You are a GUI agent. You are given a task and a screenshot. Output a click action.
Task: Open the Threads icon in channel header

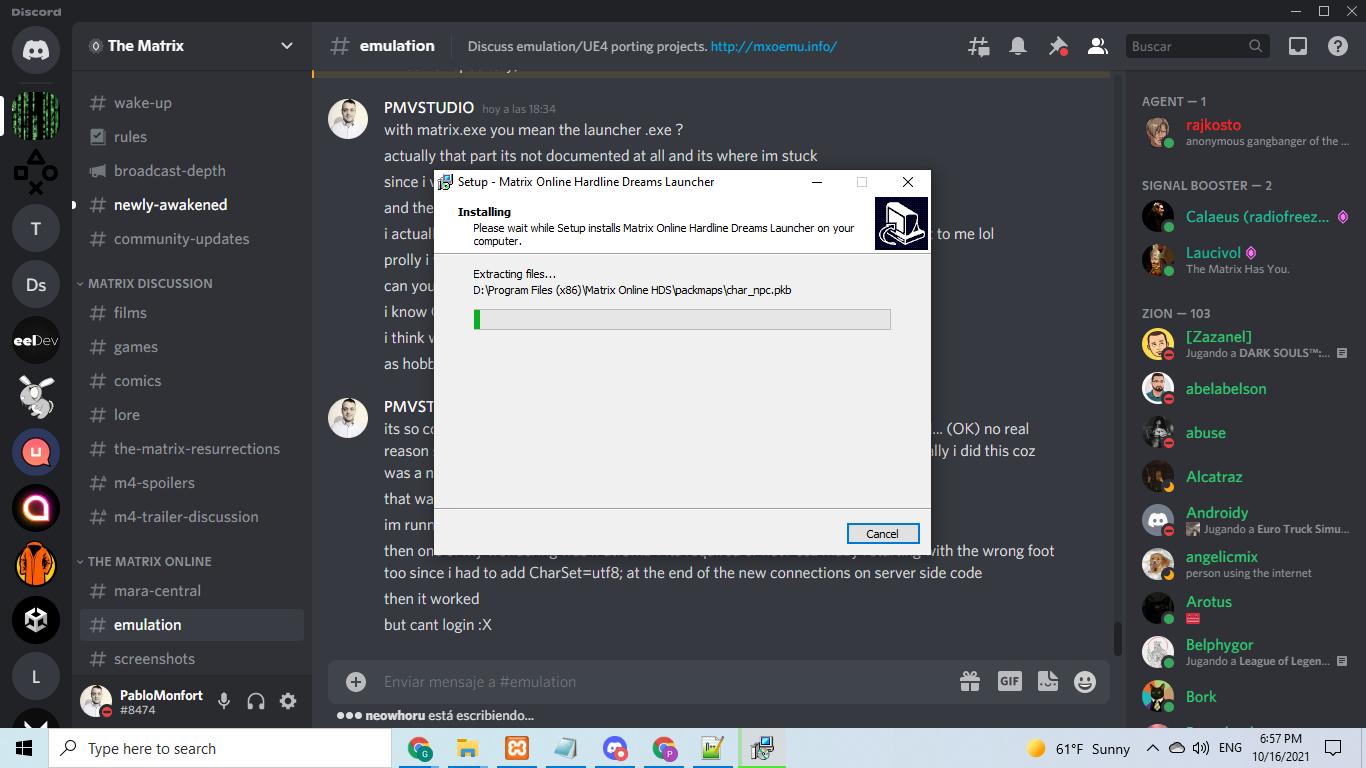(978, 46)
